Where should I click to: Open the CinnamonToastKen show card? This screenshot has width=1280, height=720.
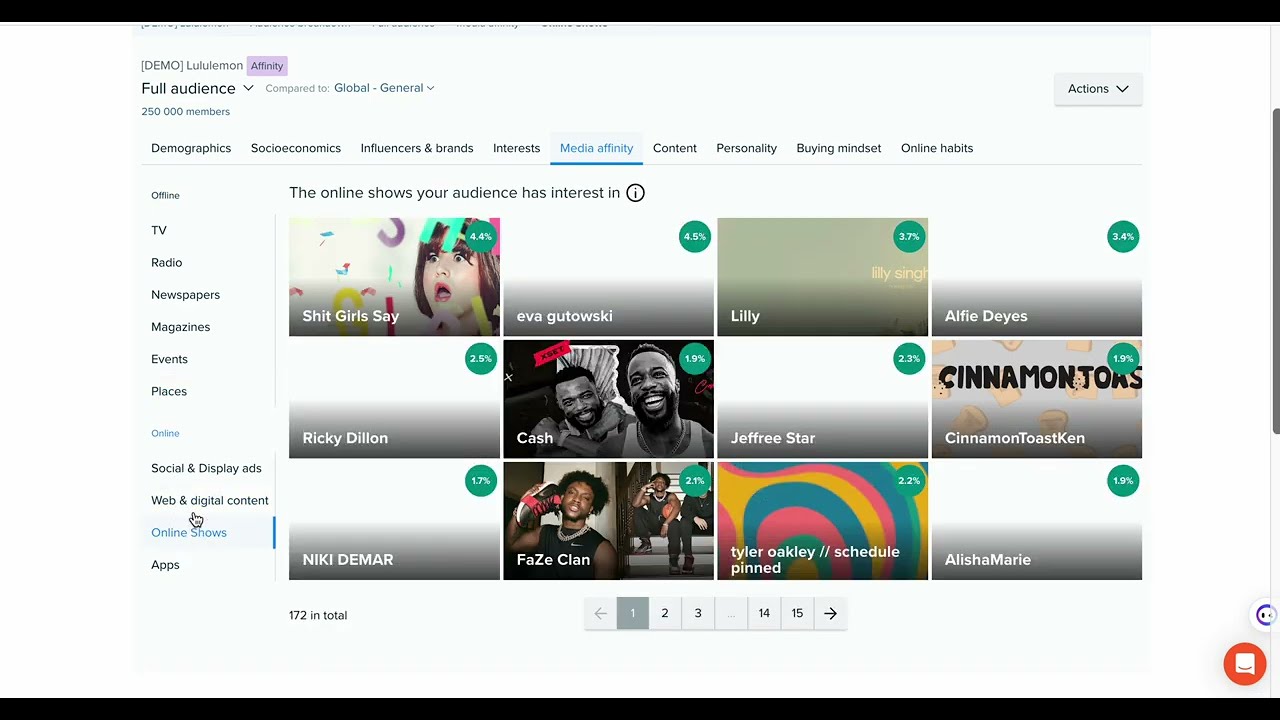pos(1036,399)
